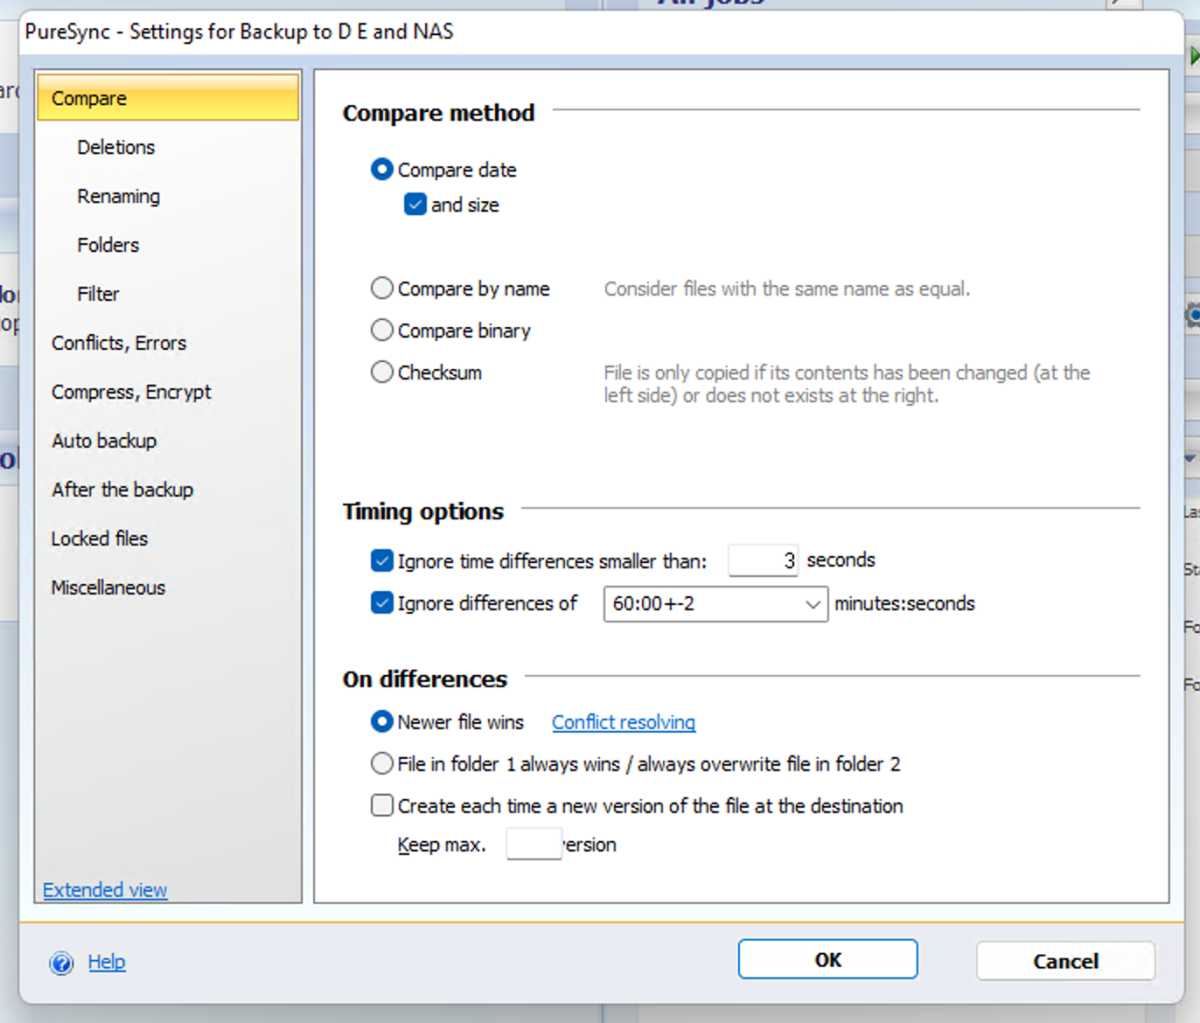Viewport: 1200px width, 1023px height.
Task: Open Compress, Encrypt settings
Action: pos(131,392)
